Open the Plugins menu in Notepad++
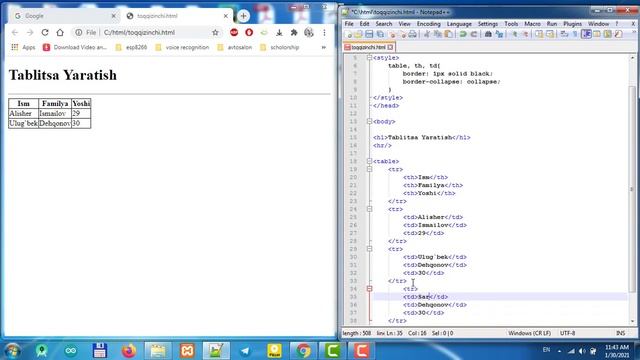The height and width of the screenshot is (360, 640). click(572, 24)
